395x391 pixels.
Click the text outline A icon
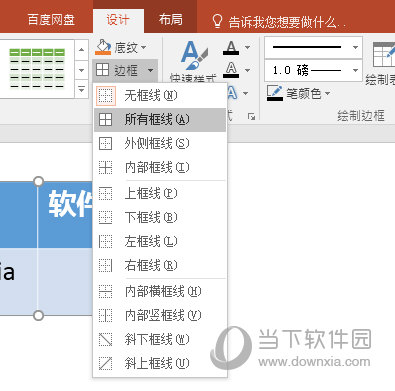pyautogui.click(x=231, y=70)
